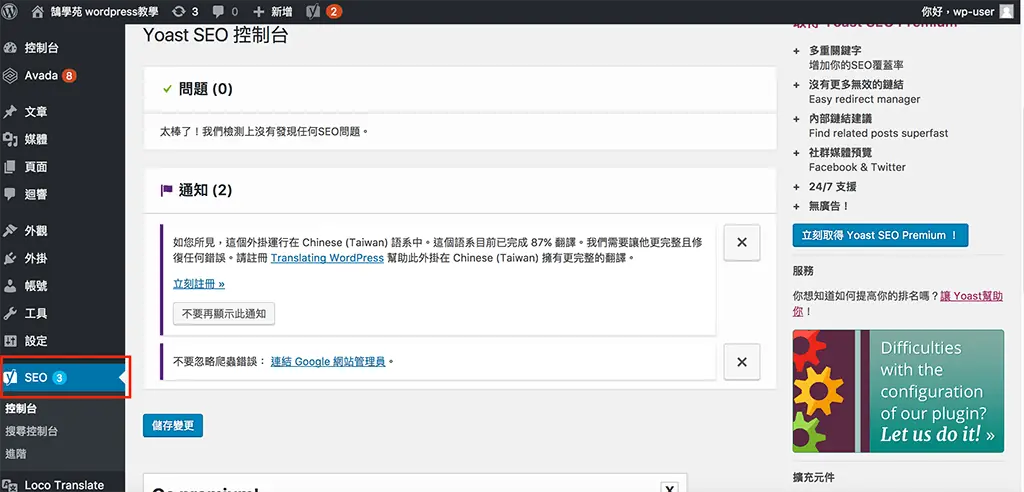Click the home icon beside the site name
Viewport: 1024px width, 492px height.
(37, 12)
